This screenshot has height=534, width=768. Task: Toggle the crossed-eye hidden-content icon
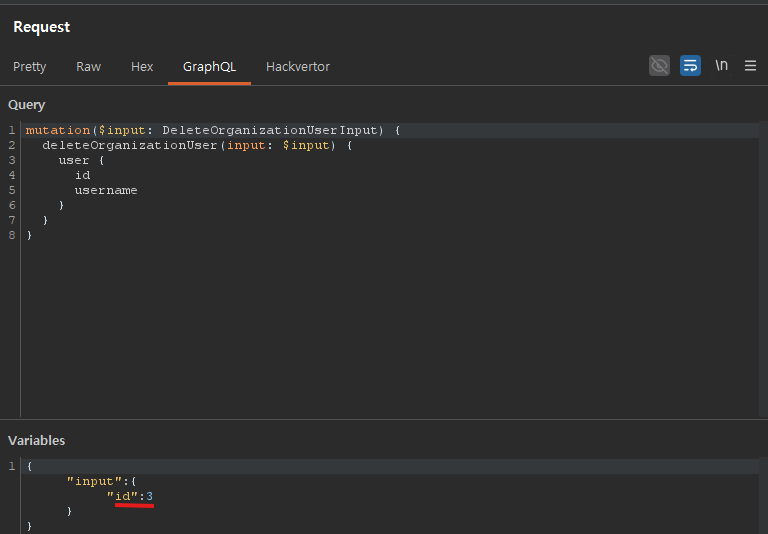(x=659, y=66)
